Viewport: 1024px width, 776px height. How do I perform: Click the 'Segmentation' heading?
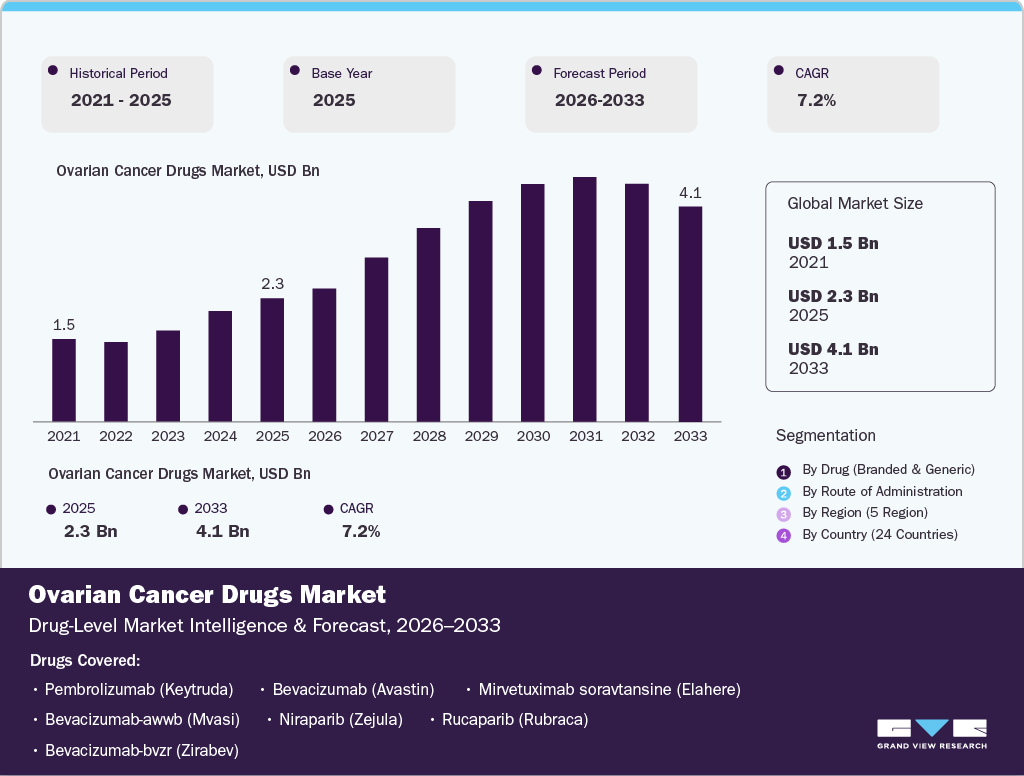[825, 436]
